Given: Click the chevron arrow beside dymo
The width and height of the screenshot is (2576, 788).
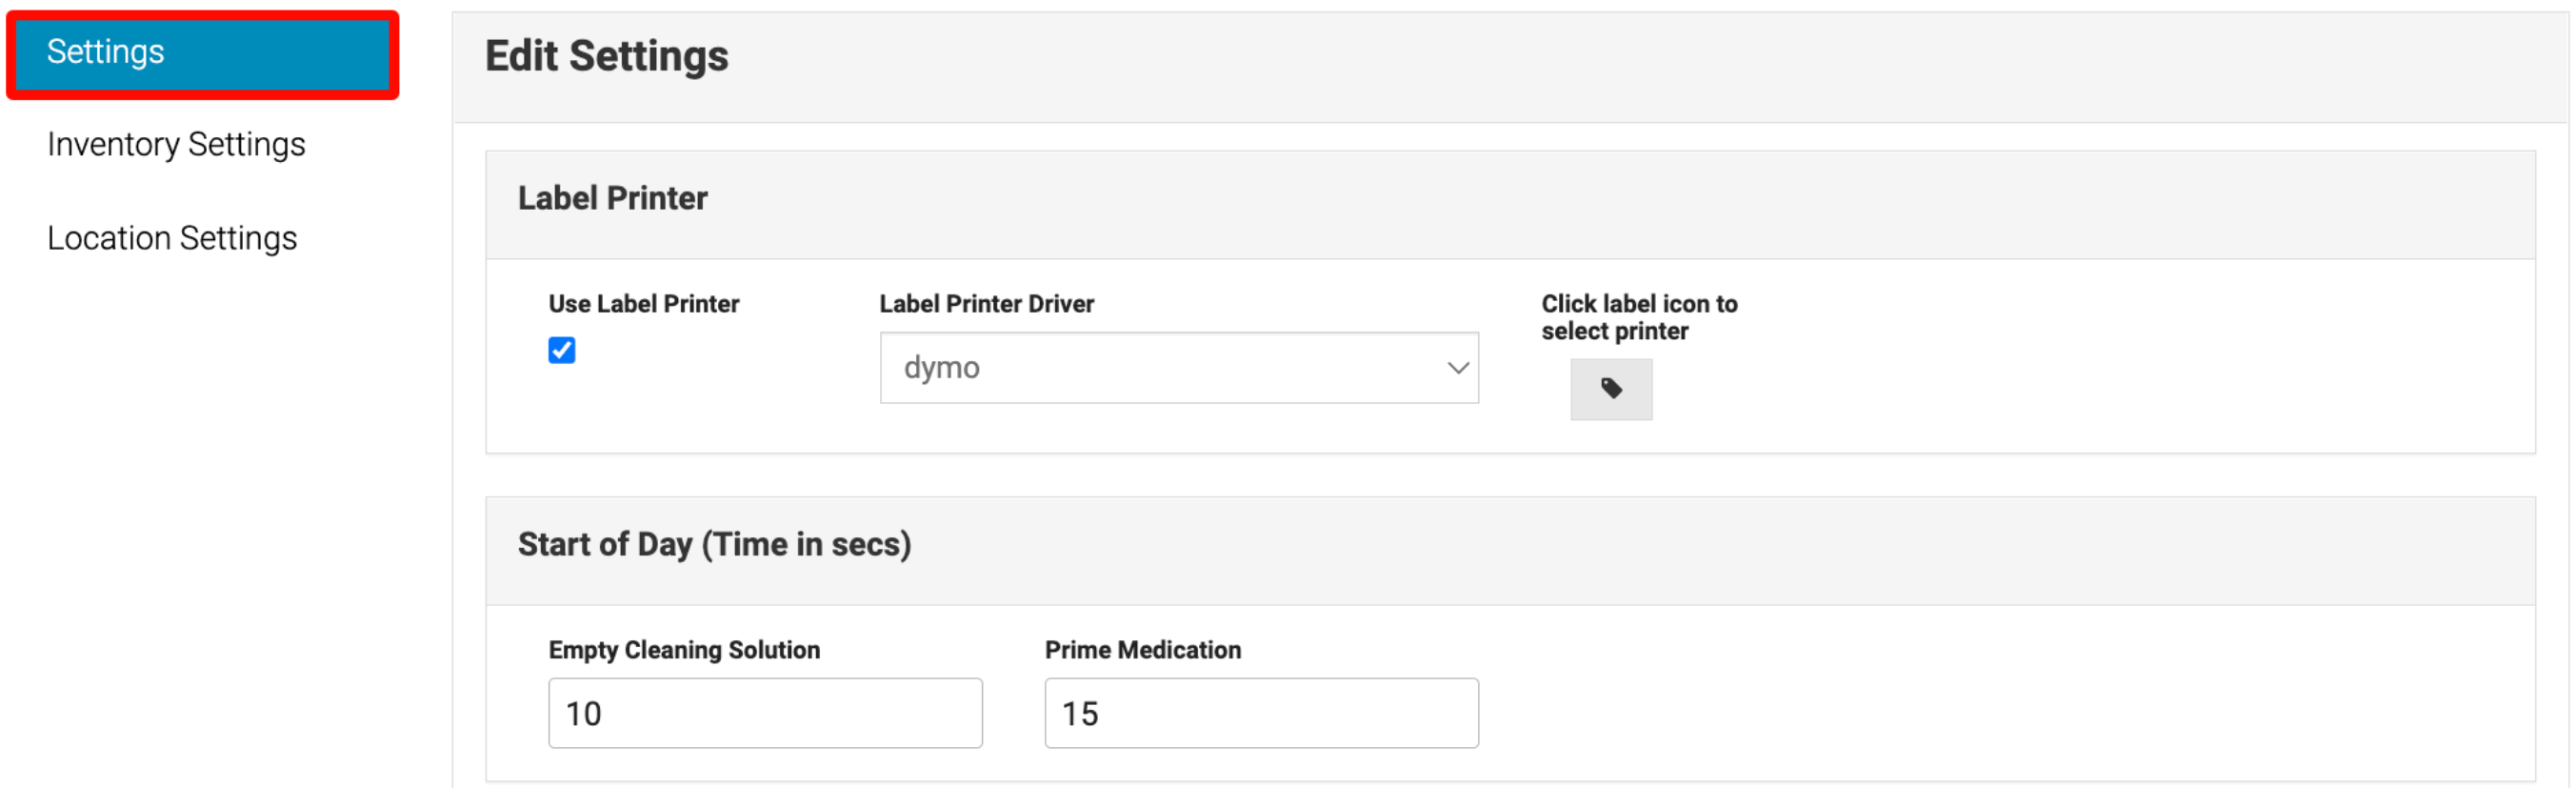Looking at the screenshot, I should (x=1457, y=368).
